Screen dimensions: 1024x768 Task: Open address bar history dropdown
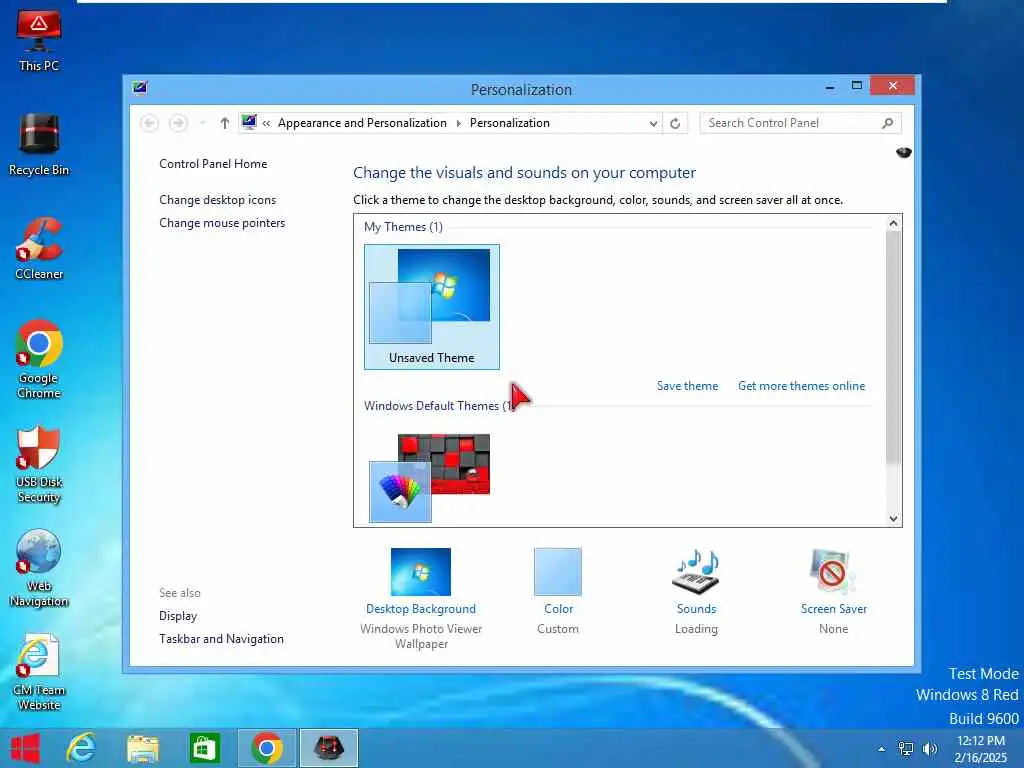point(653,123)
